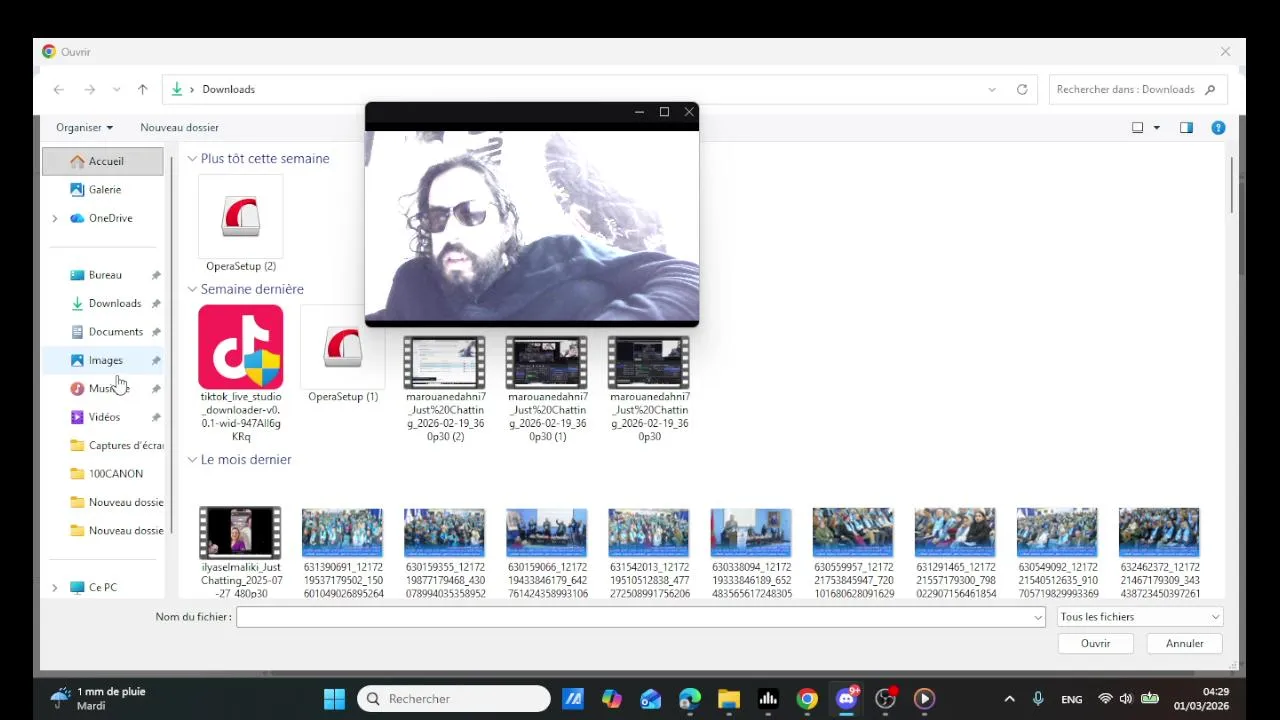Refresh the Downloads folder view

(x=1022, y=89)
